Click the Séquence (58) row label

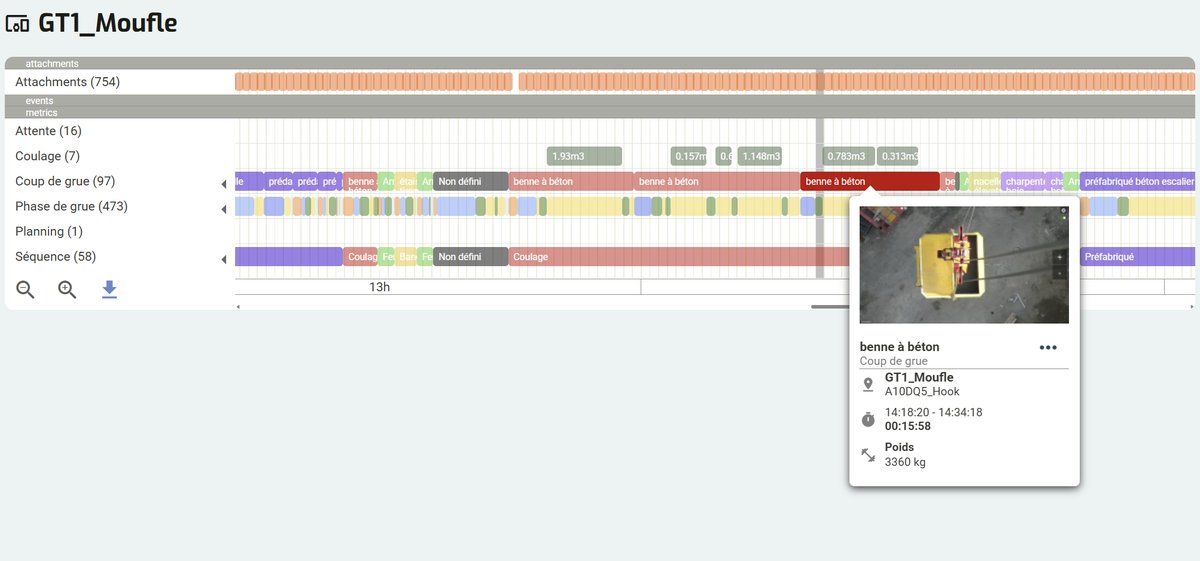click(55, 256)
